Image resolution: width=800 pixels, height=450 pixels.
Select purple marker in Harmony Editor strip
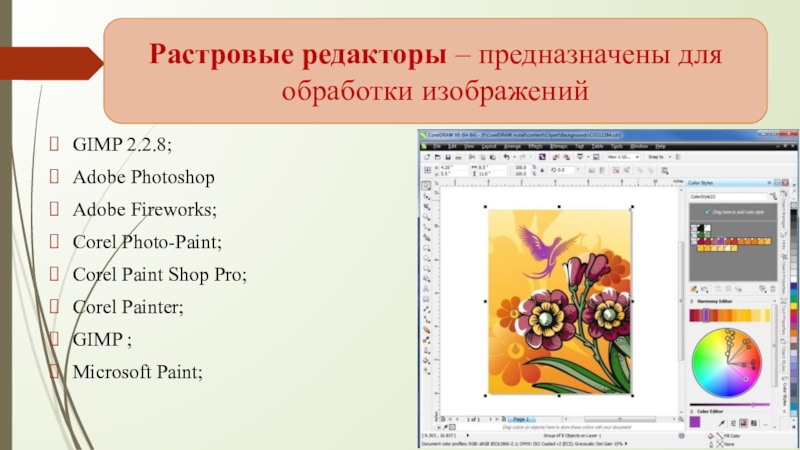coord(706,316)
